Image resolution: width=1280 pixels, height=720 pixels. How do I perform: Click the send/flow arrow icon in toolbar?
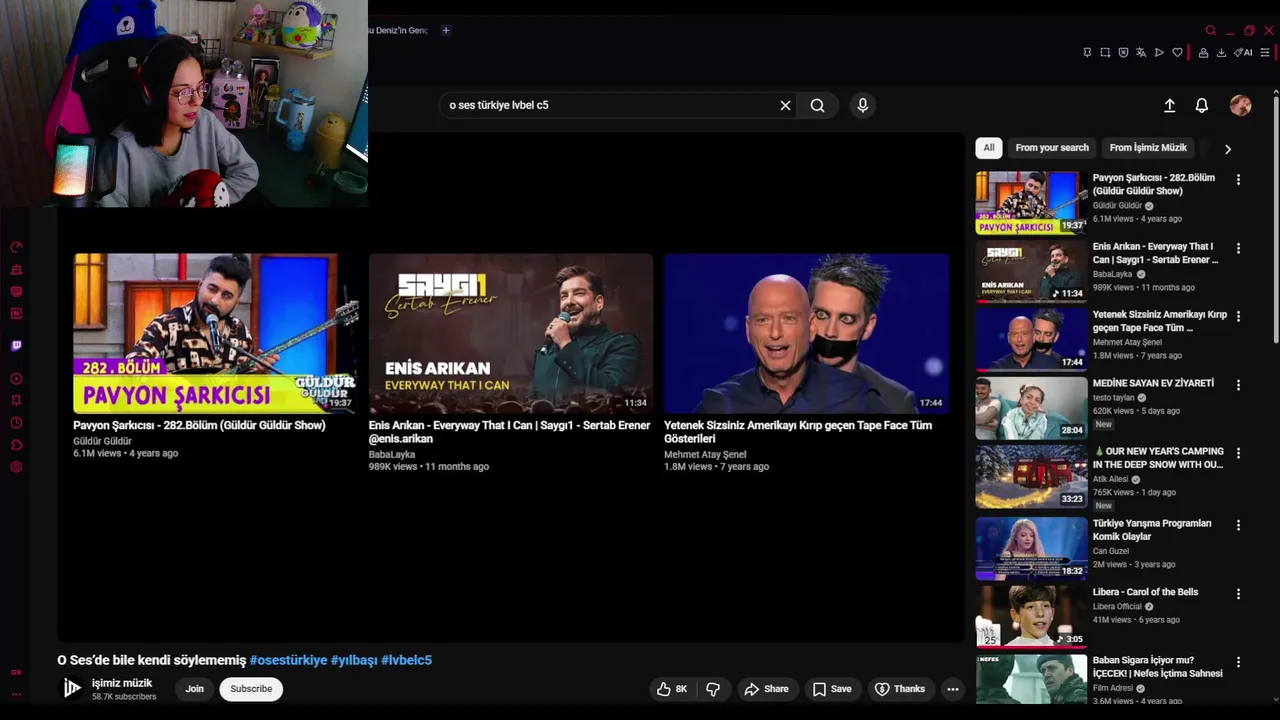[x=1159, y=53]
